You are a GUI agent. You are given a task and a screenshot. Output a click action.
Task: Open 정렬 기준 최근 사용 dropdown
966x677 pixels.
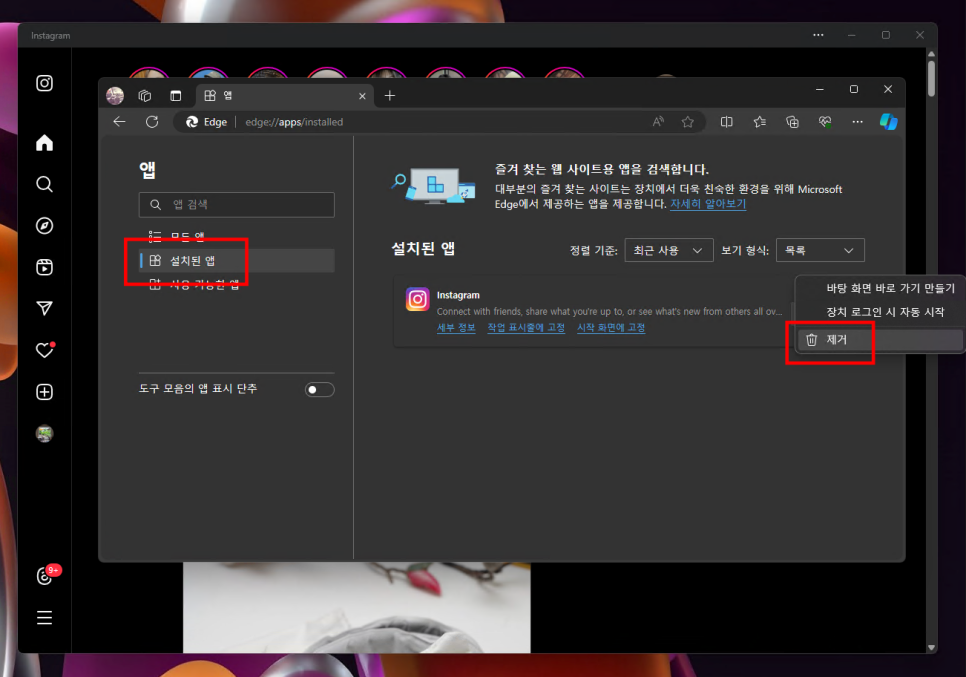point(669,250)
